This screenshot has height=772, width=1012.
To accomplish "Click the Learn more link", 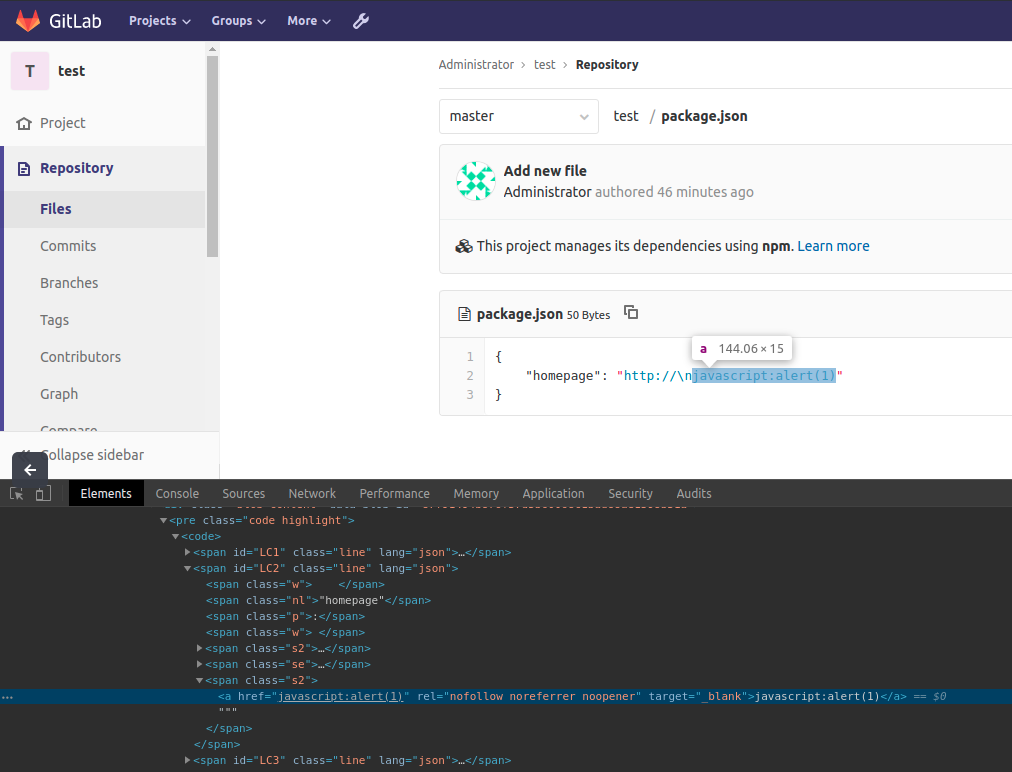I will (x=833, y=246).
